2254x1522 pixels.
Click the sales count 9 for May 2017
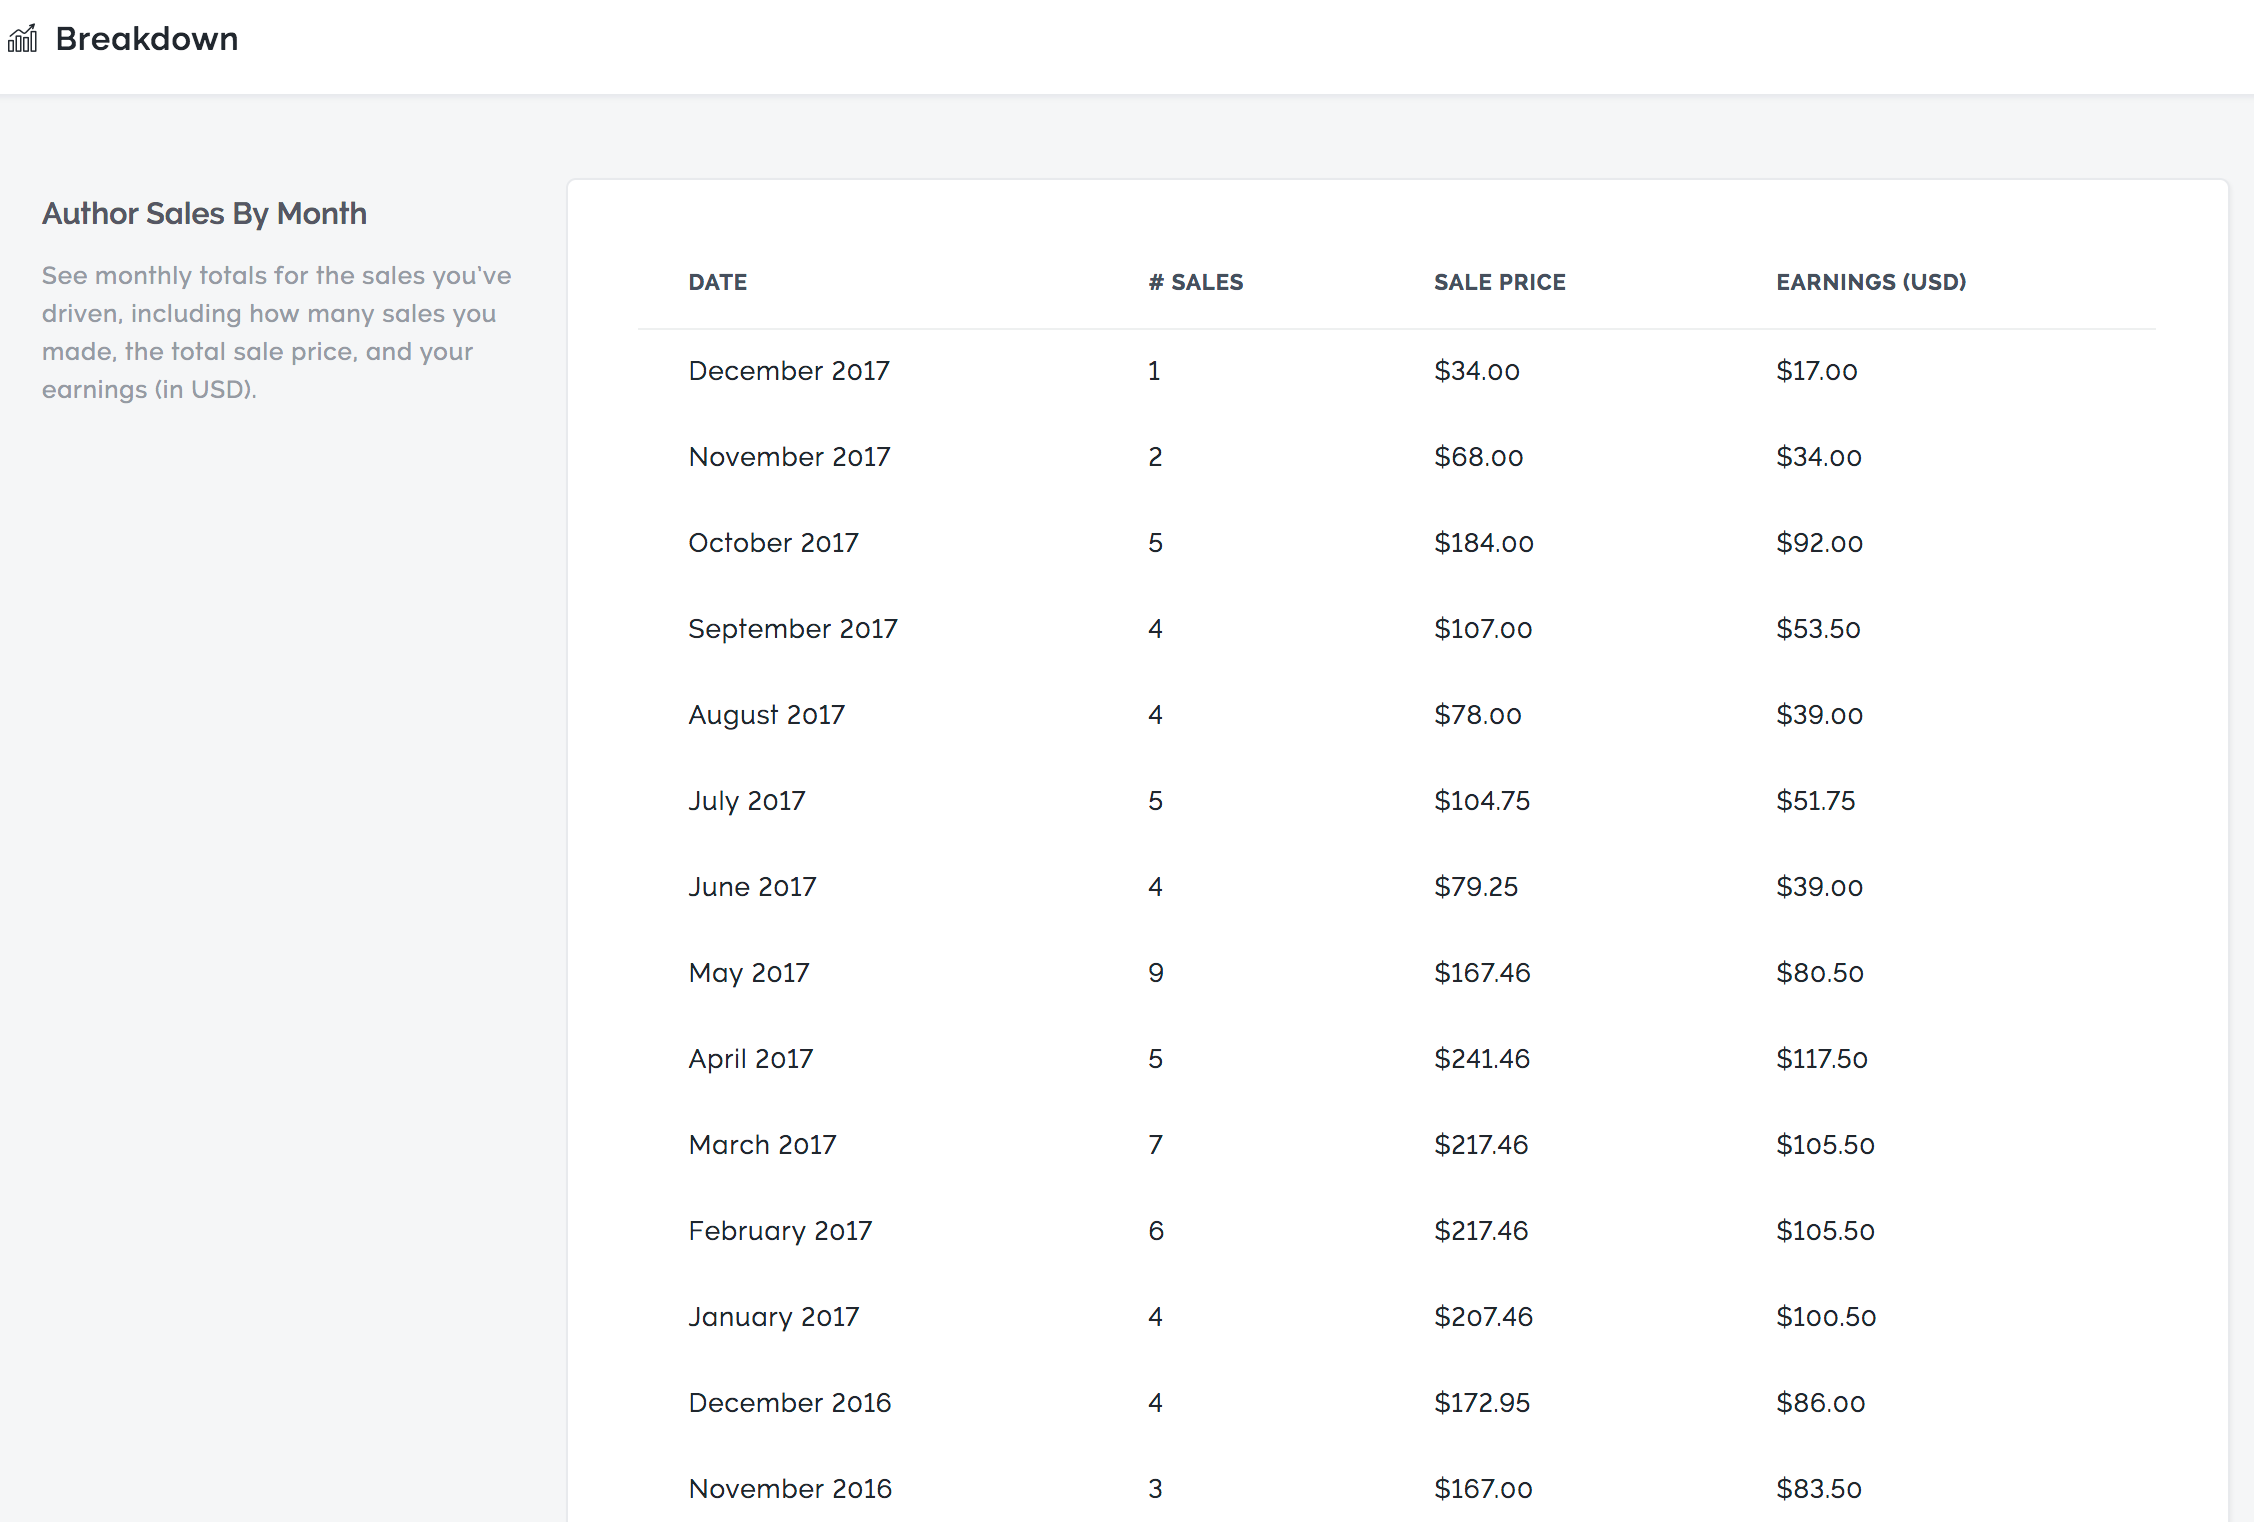pos(1156,973)
